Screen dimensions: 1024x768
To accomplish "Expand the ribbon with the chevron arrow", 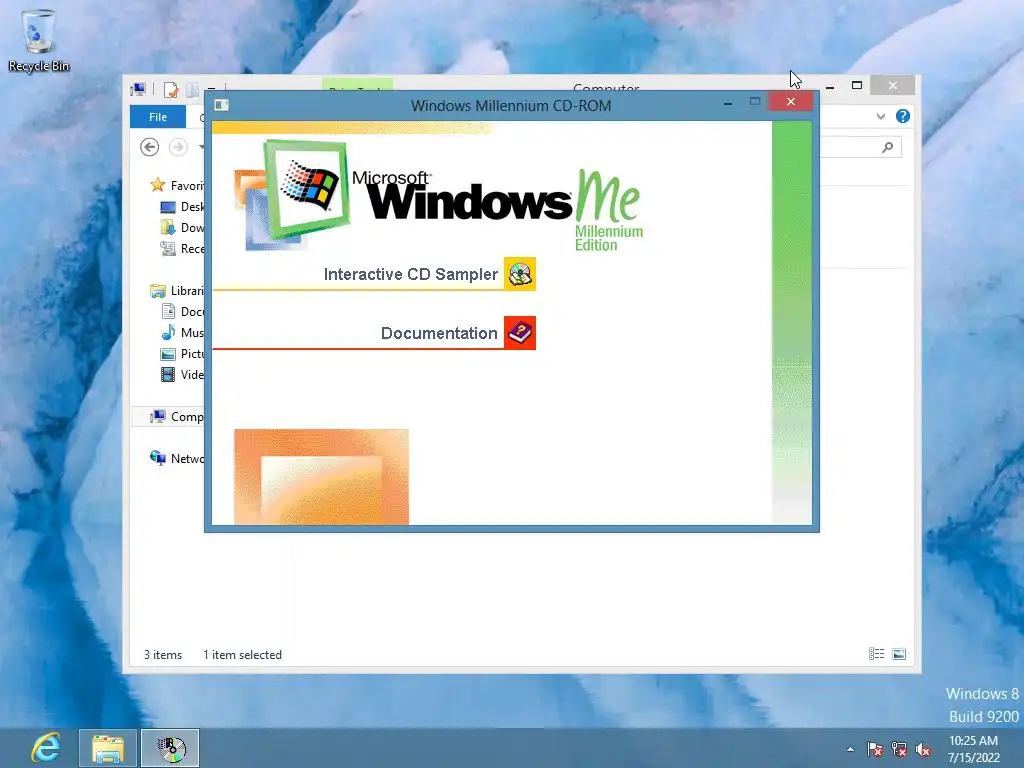I will [x=880, y=116].
